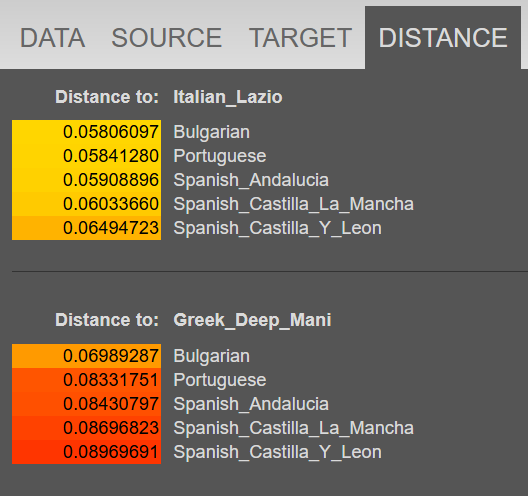The image size is (528, 496).
Task: Open the SOURCE tab
Action: pyautogui.click(x=167, y=38)
